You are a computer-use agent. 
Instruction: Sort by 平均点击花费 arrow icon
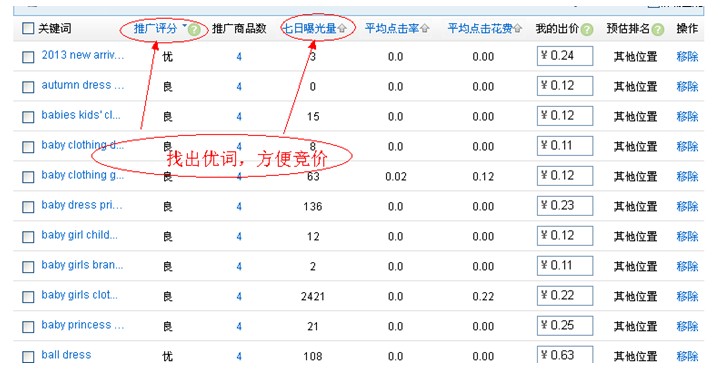[517, 28]
